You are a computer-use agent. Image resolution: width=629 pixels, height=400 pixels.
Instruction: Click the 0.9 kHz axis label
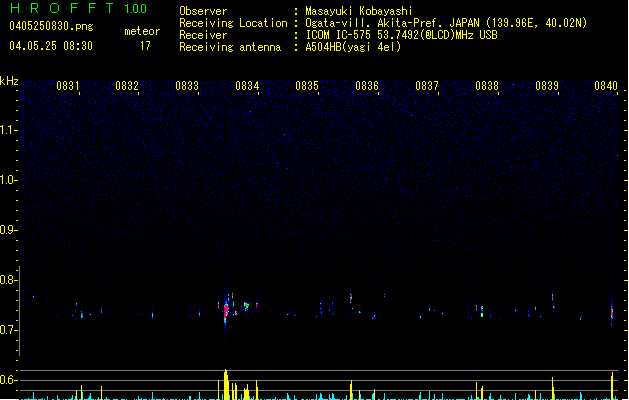pos(7,230)
